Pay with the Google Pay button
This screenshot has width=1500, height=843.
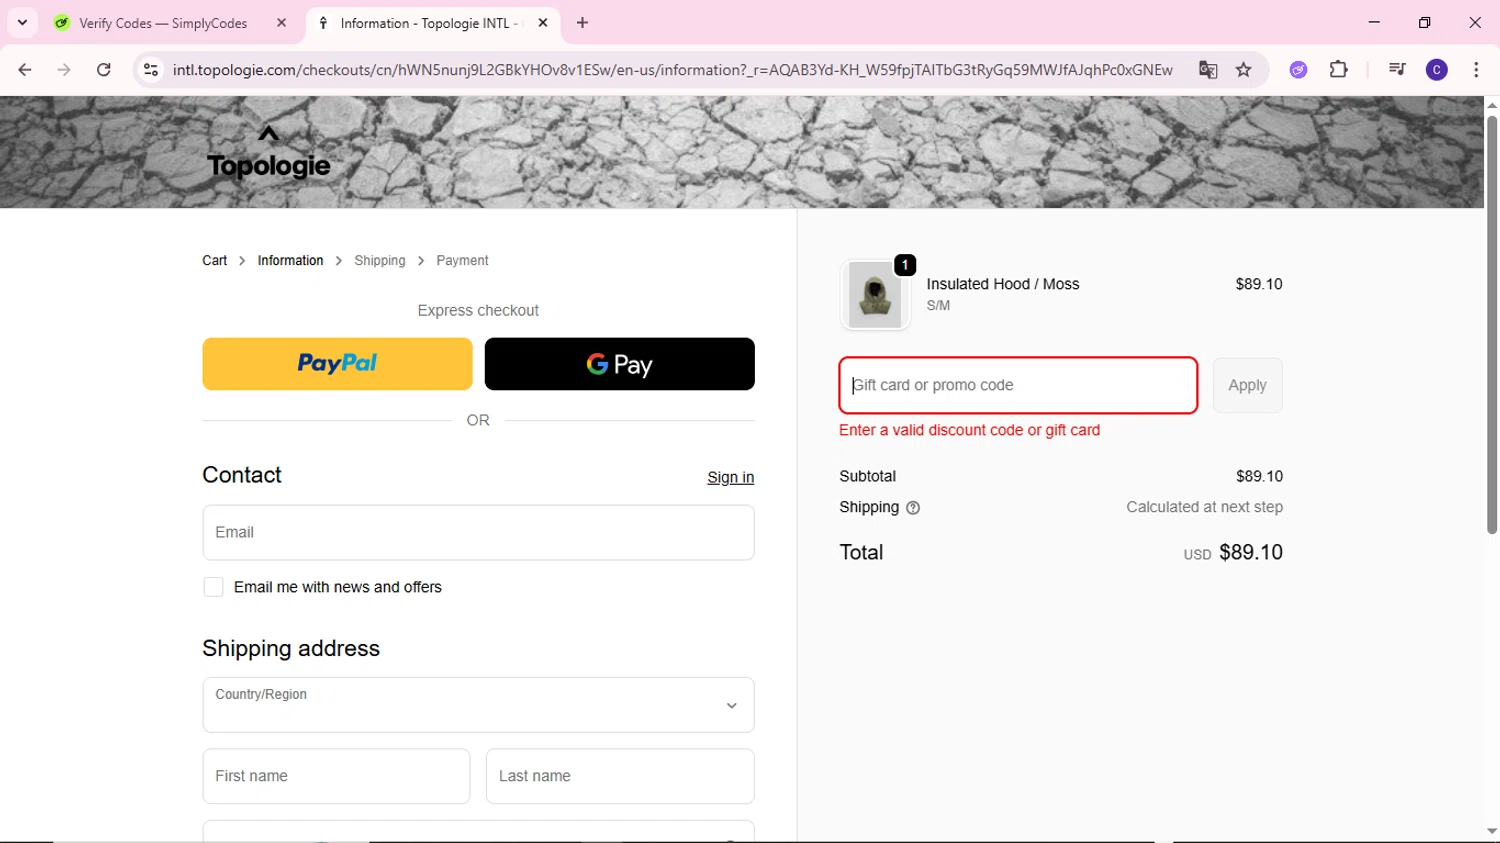point(620,364)
